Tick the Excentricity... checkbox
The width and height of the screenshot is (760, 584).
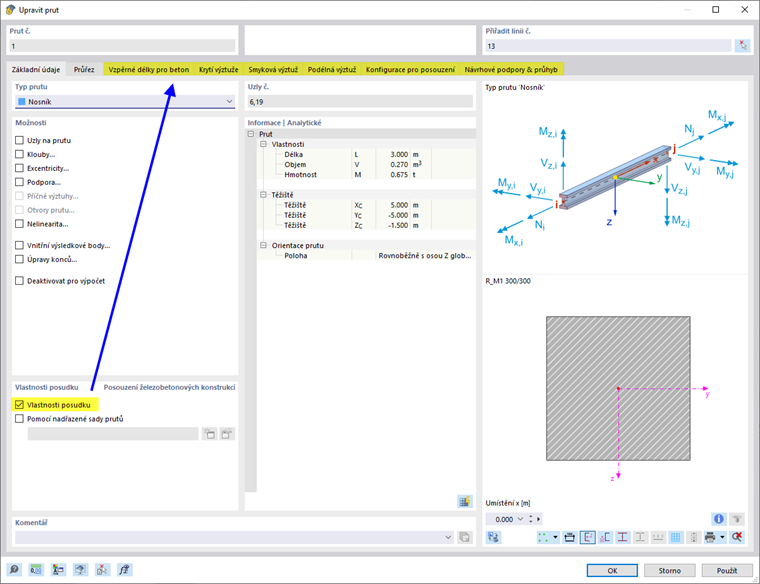tap(19, 168)
